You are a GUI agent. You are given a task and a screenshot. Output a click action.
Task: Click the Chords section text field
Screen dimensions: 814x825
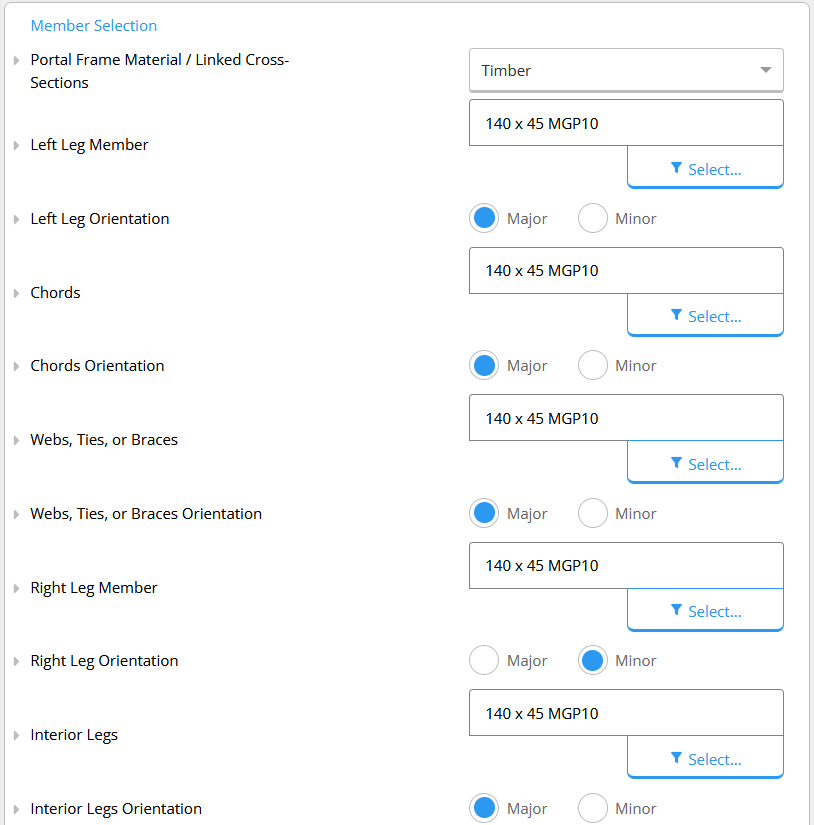626,270
